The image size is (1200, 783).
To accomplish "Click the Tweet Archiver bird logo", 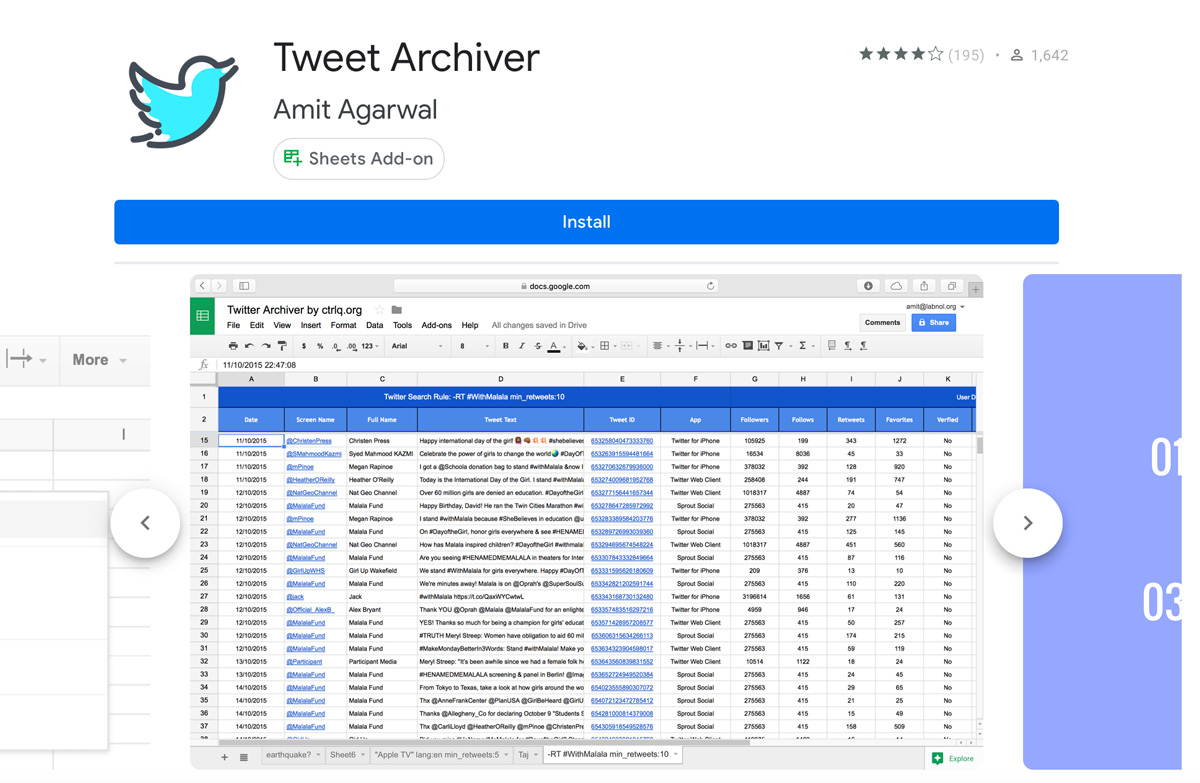I will (x=184, y=102).
